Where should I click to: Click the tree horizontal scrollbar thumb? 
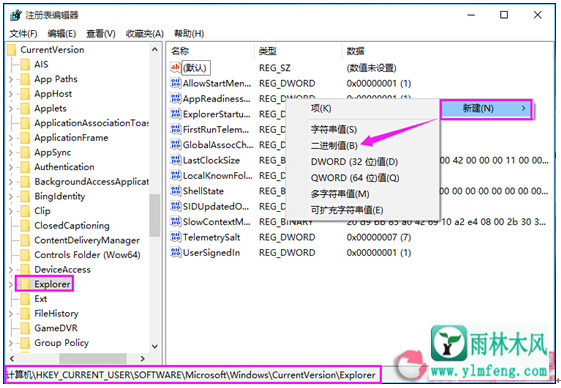(x=93, y=358)
